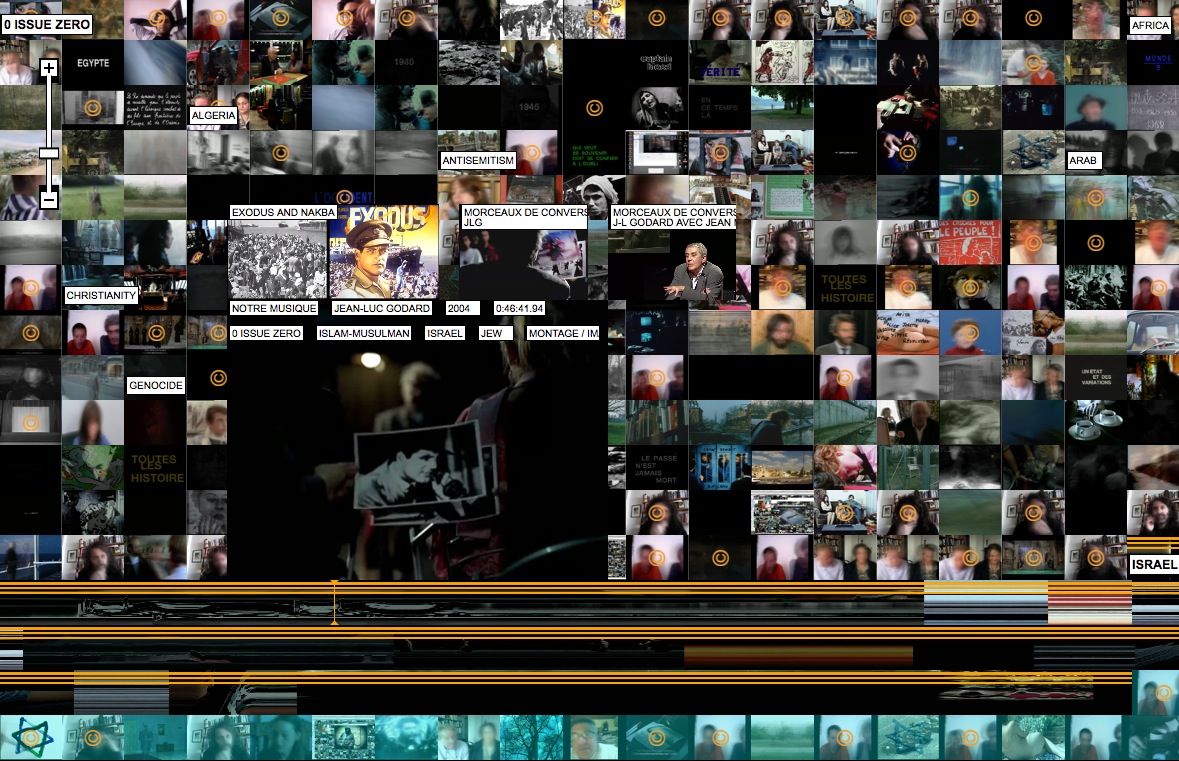This screenshot has height=761, width=1179.
Task: Click the orange circle under the EGYPTE tile
Action: tap(92, 108)
